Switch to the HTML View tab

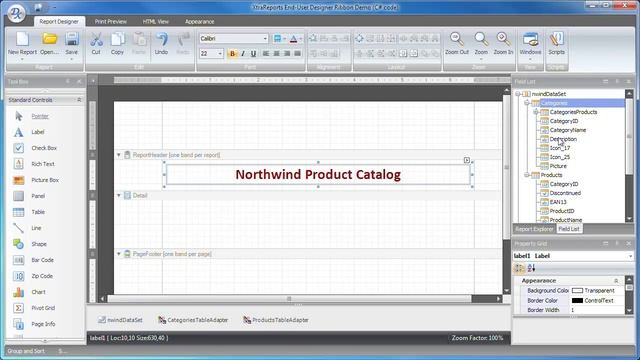point(156,21)
